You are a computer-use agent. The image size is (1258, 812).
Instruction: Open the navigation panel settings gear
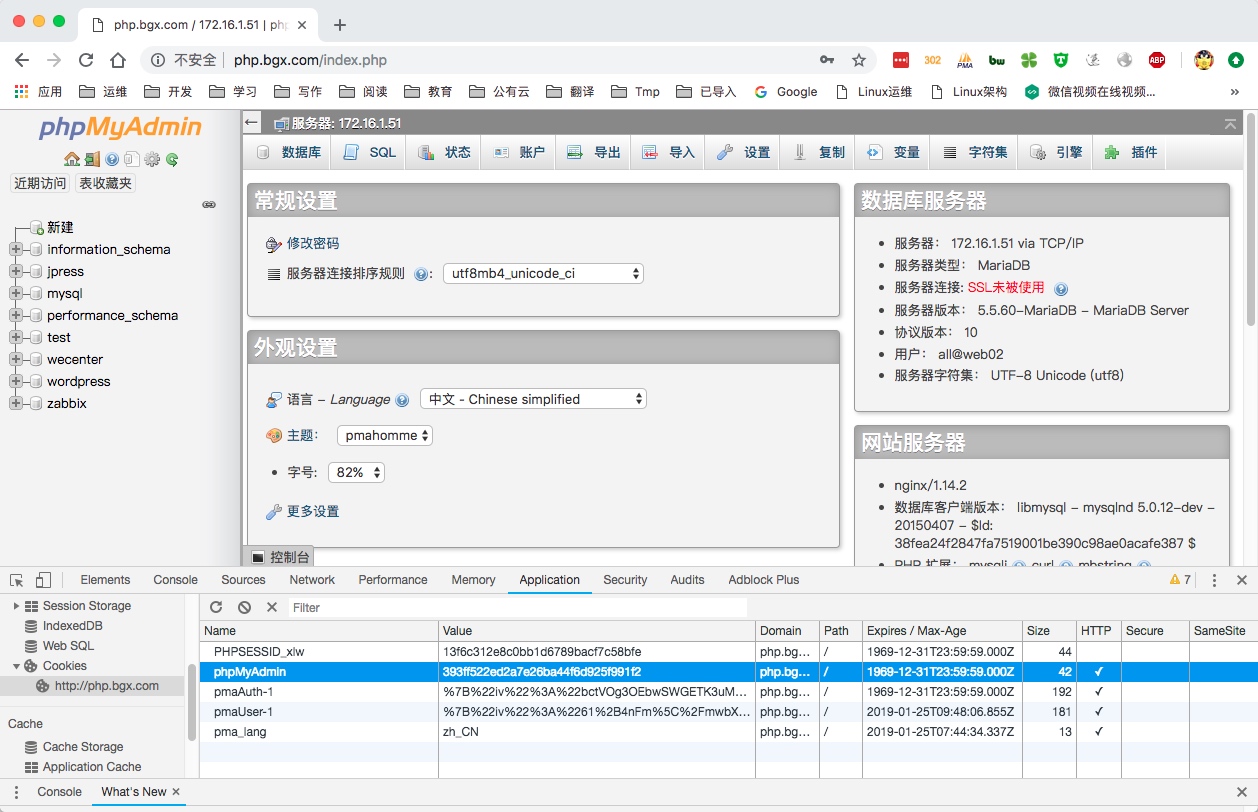coord(152,159)
